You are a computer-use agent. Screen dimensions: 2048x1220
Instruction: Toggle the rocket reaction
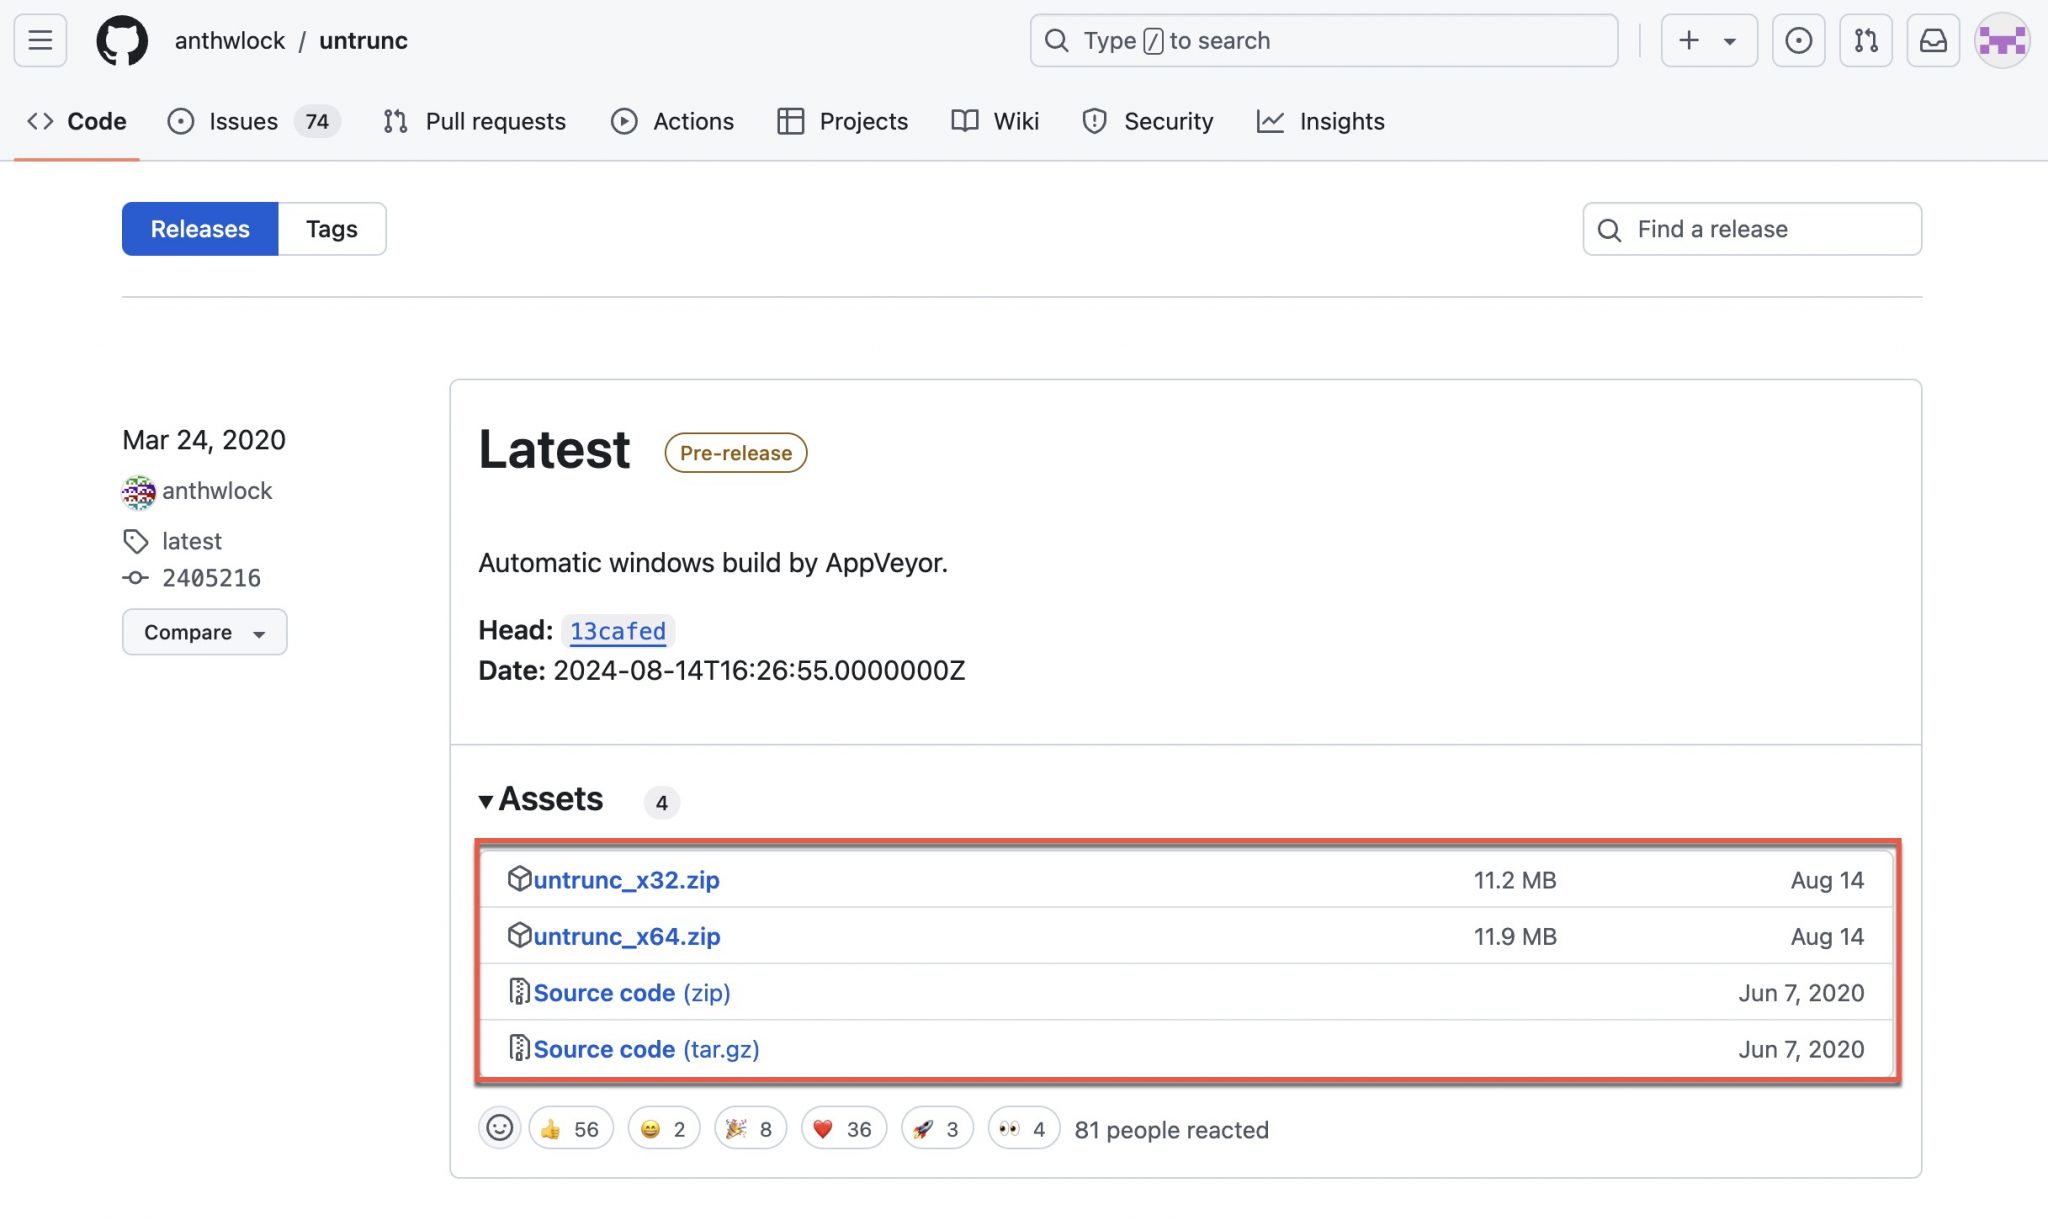pos(936,1129)
